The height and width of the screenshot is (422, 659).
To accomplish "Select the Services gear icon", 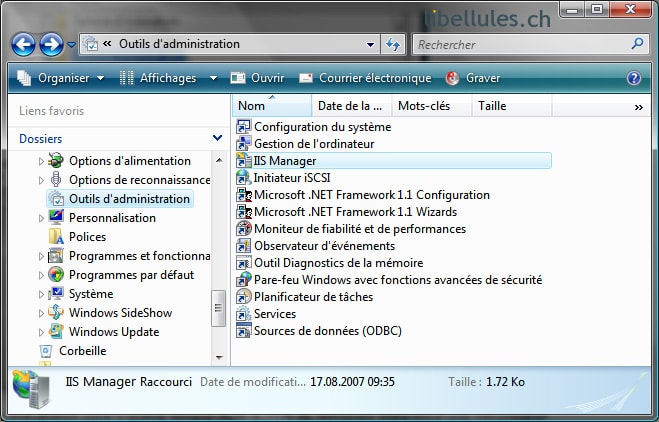I will pos(243,314).
